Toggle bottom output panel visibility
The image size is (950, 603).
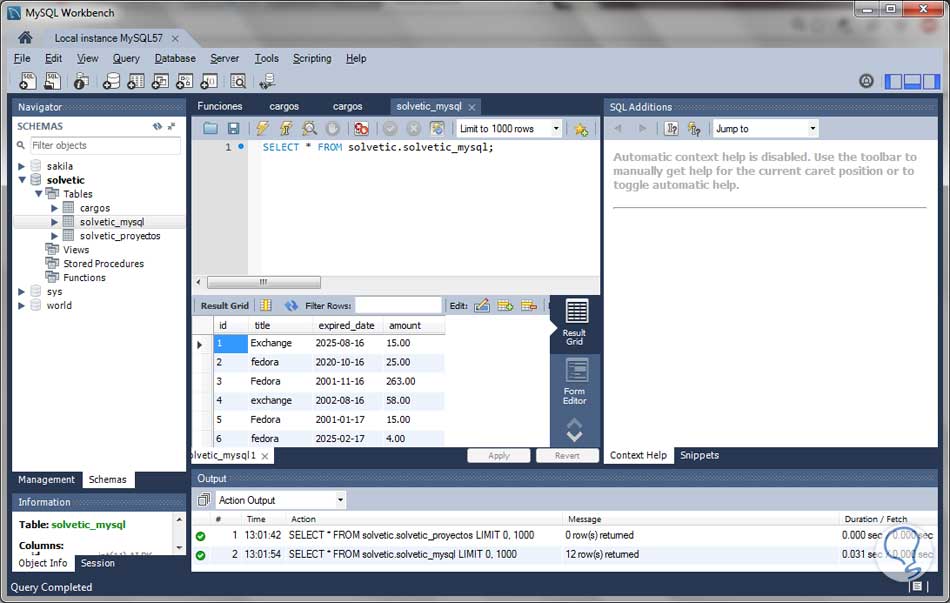click(912, 81)
